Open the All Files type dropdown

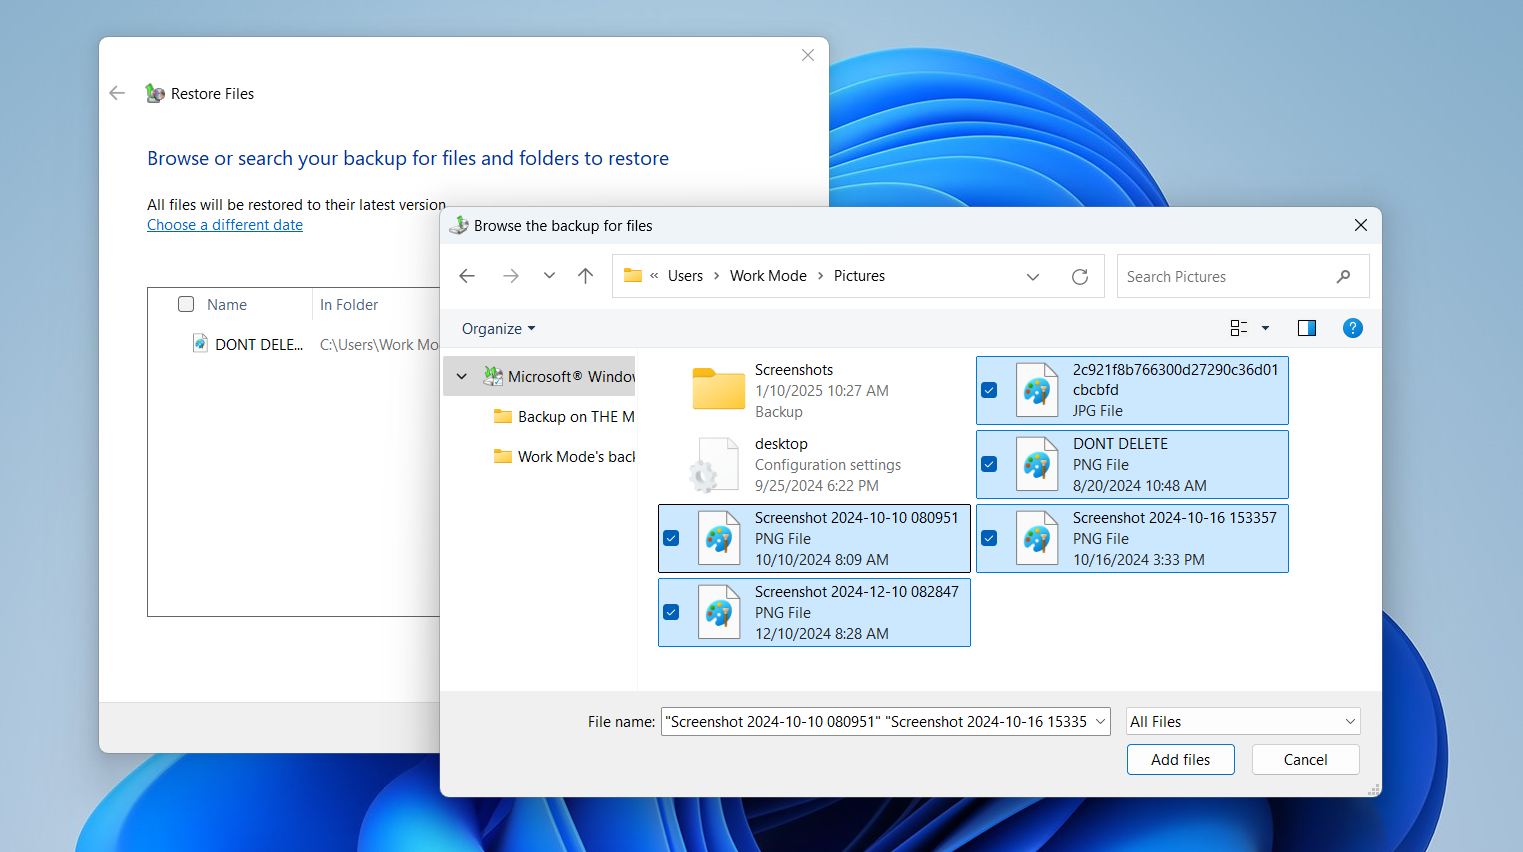point(1243,722)
